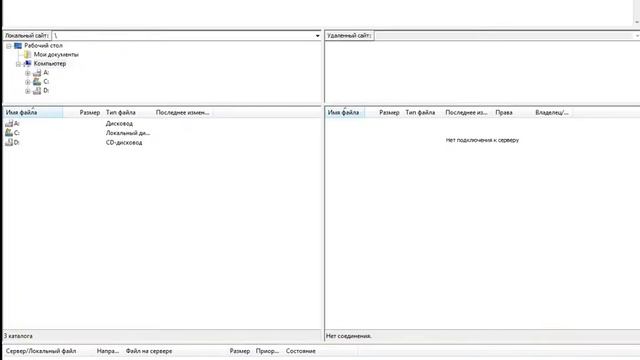
Task: Collapse the Рабочий стол tree node
Action: point(9,46)
